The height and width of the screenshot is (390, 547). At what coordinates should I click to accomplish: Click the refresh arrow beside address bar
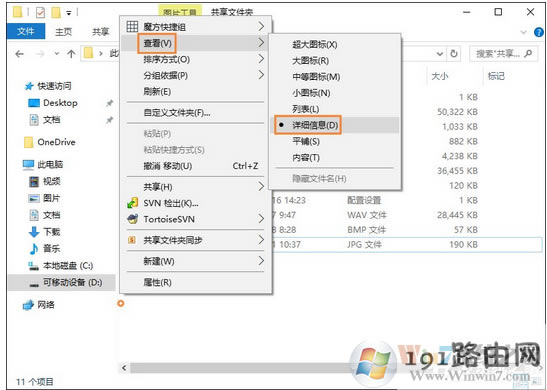tap(454, 54)
